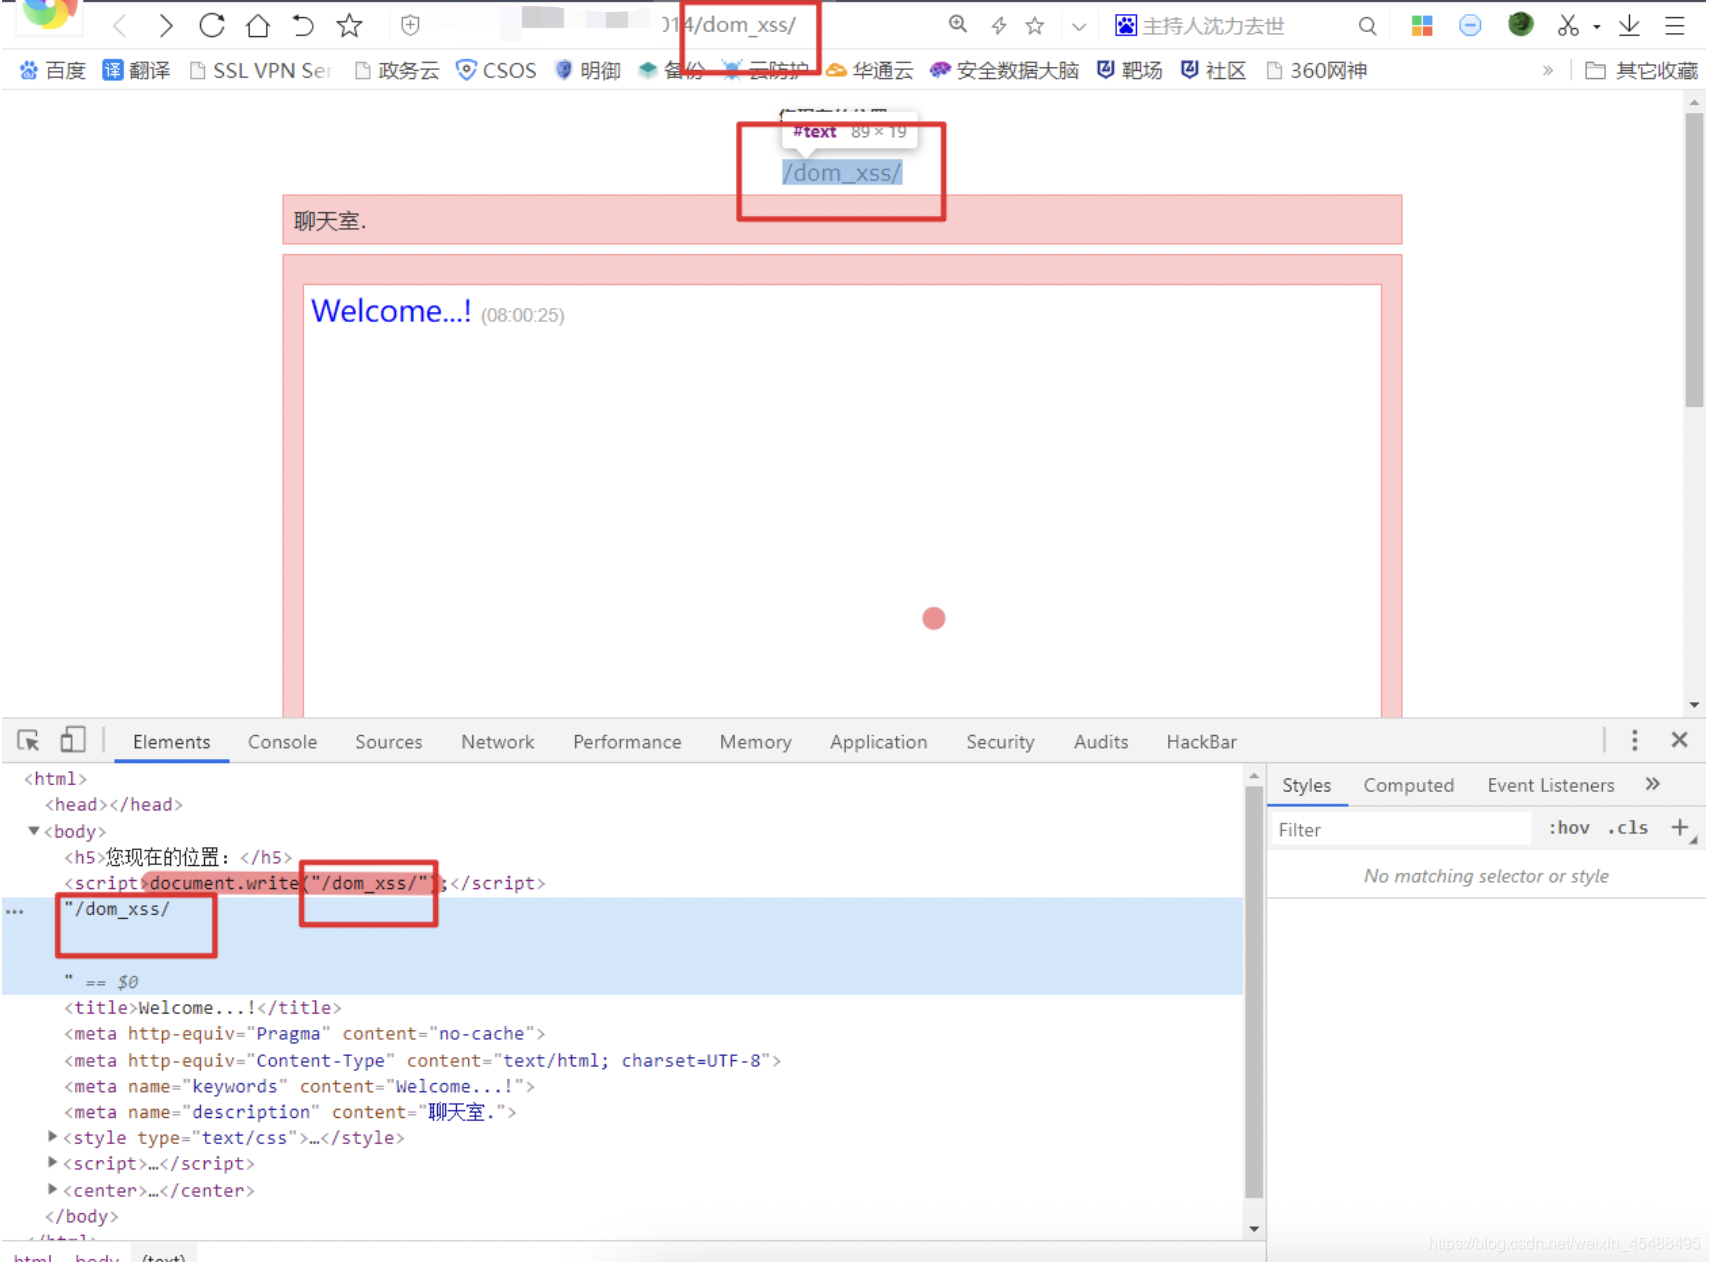Toggle the .cls class editor
Screen dimensions: 1710x1262
(1627, 828)
